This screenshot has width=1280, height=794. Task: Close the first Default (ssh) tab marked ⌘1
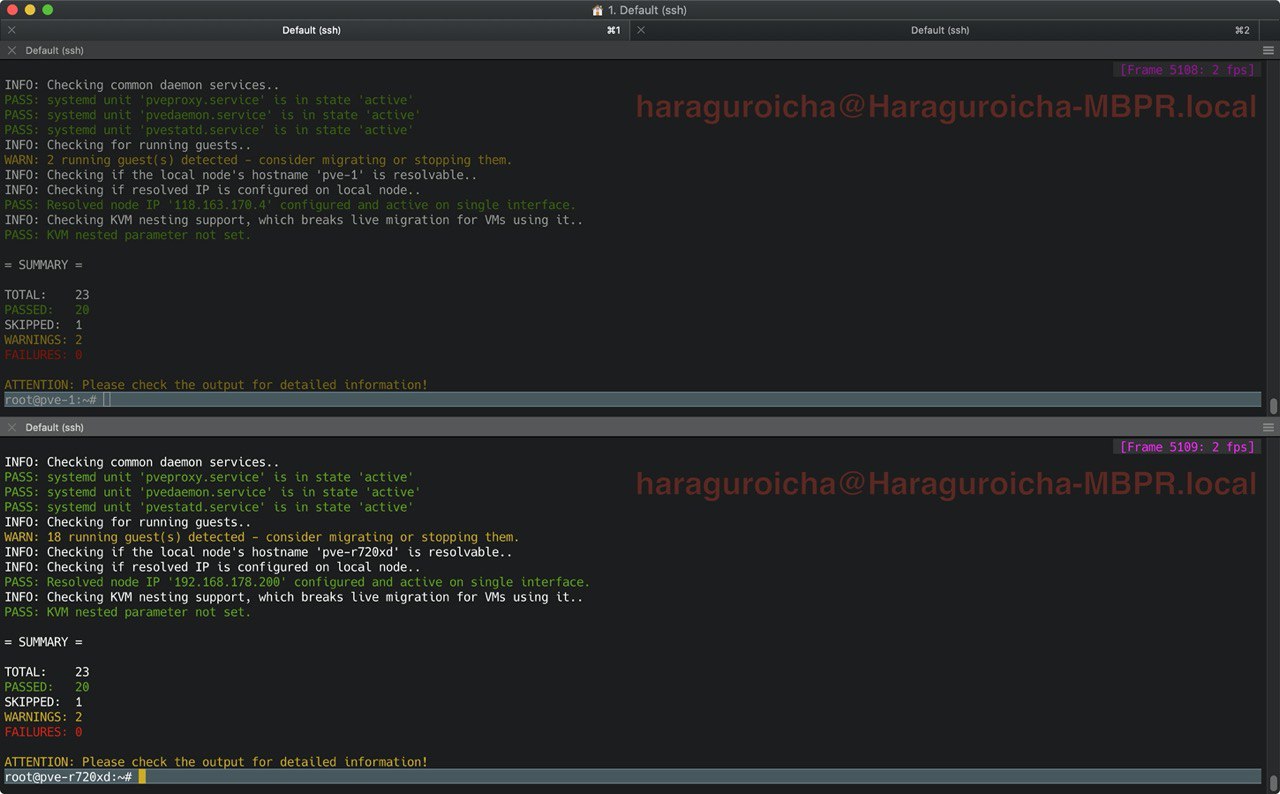tap(12, 30)
